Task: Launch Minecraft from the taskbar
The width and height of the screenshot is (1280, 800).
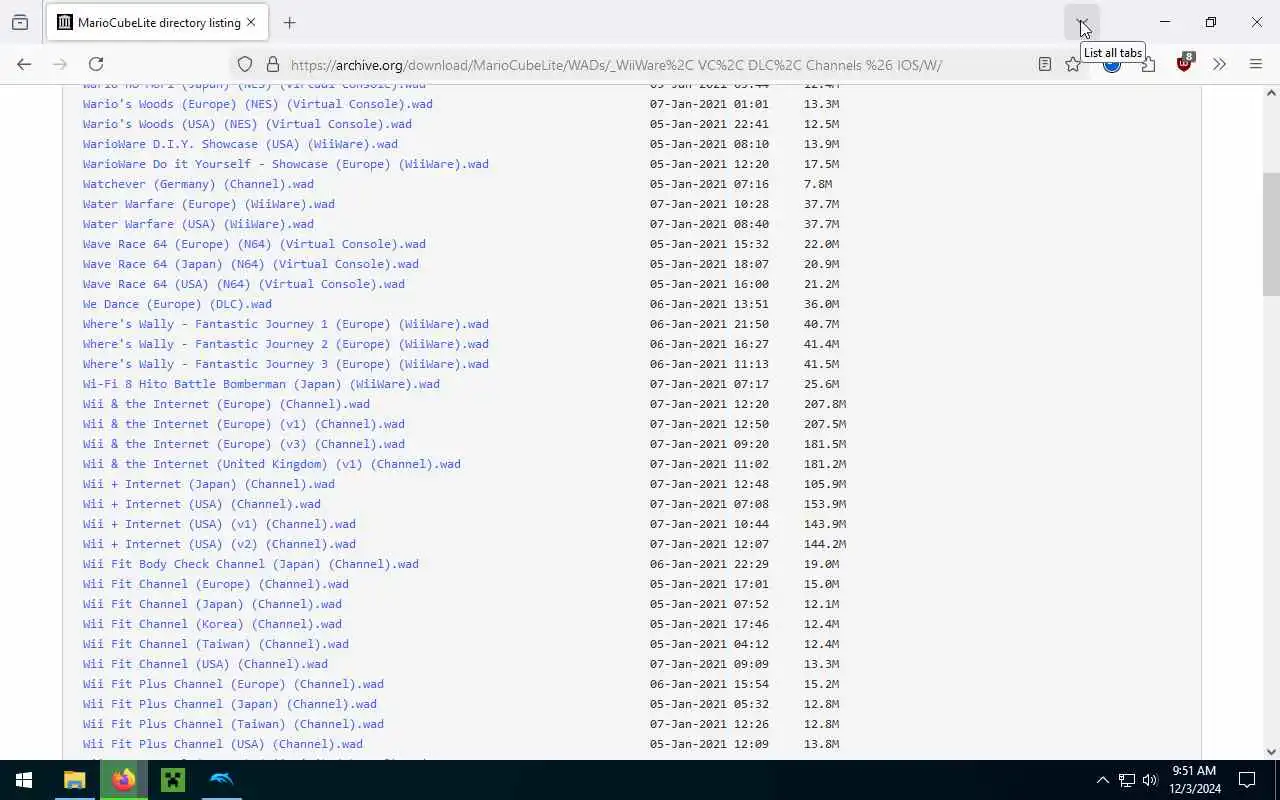Action: coord(173,780)
